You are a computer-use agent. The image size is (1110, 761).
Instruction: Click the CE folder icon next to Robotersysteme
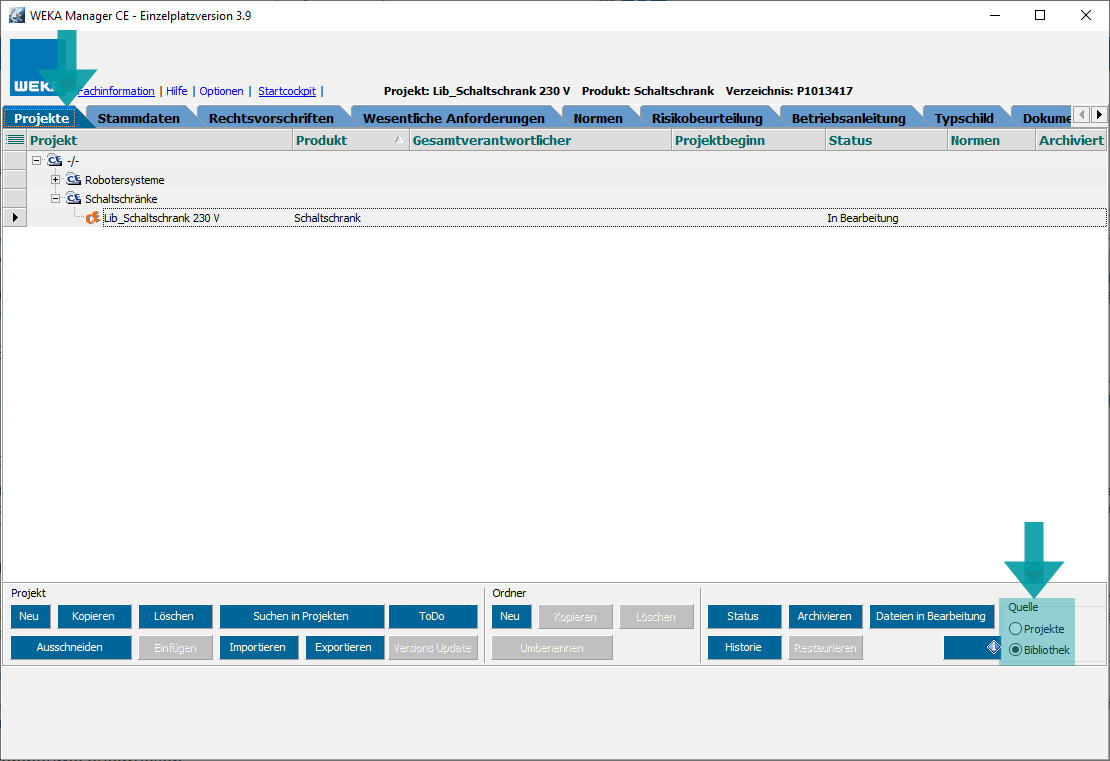tap(74, 180)
